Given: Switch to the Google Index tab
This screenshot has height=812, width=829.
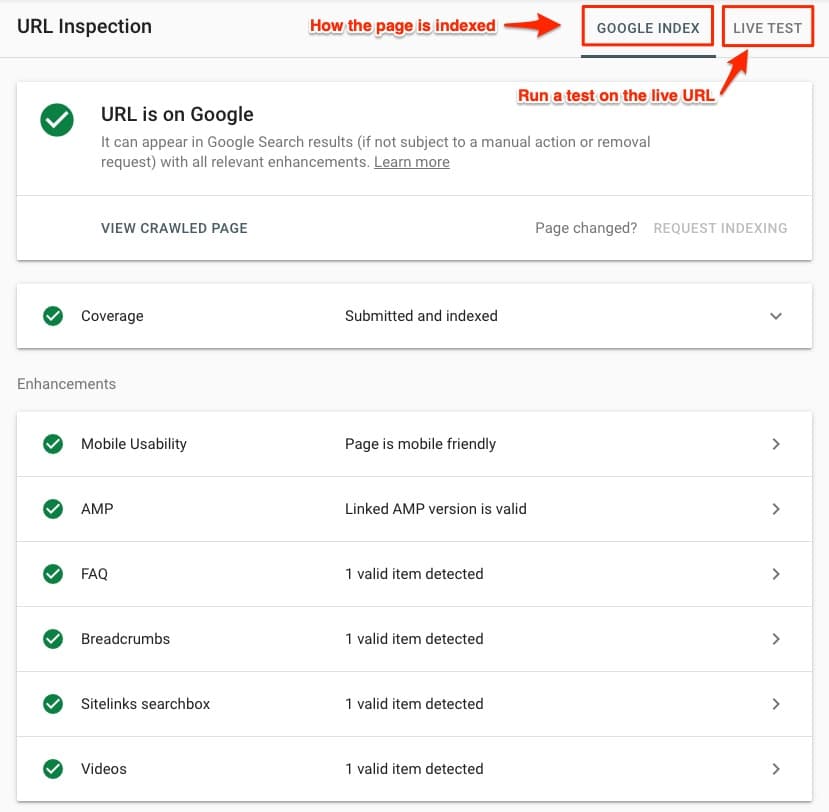Looking at the screenshot, I should (648, 28).
